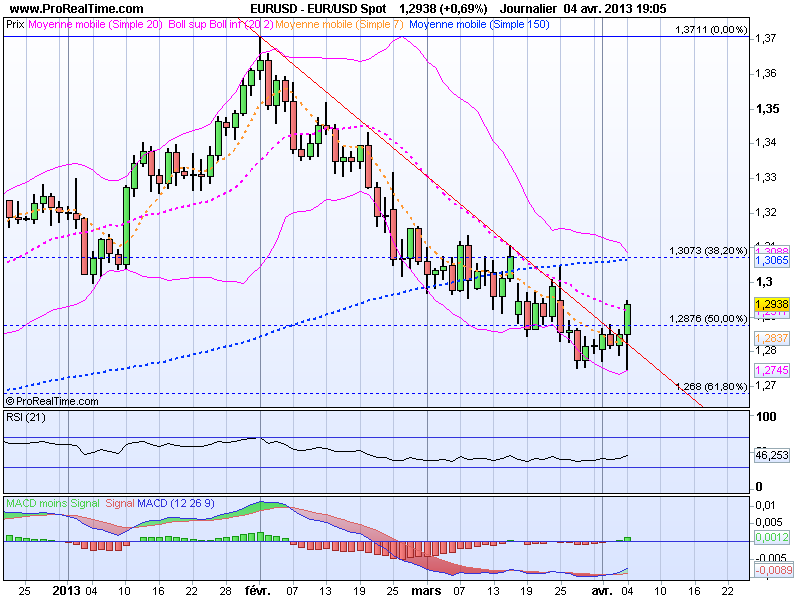Click the © ProRealTime.com copyright text
Viewport: 800px width, 600px height.
pyautogui.click(x=52, y=401)
